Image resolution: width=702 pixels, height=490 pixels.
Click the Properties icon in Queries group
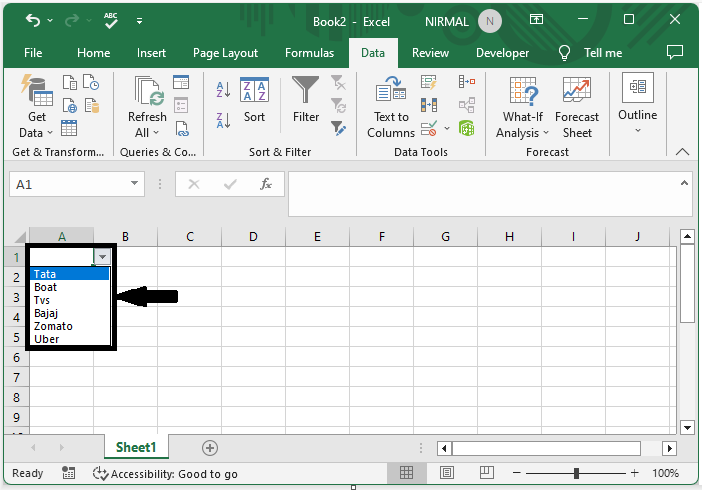[x=181, y=105]
